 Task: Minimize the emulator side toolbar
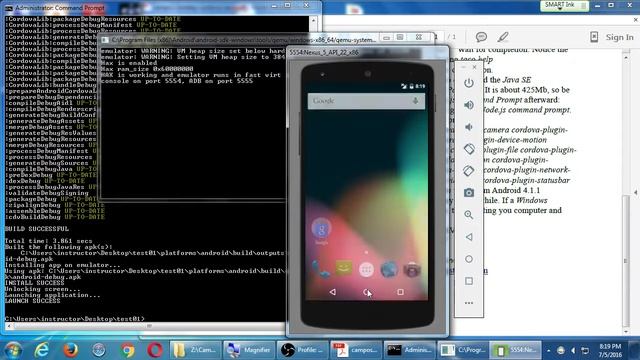464,67
